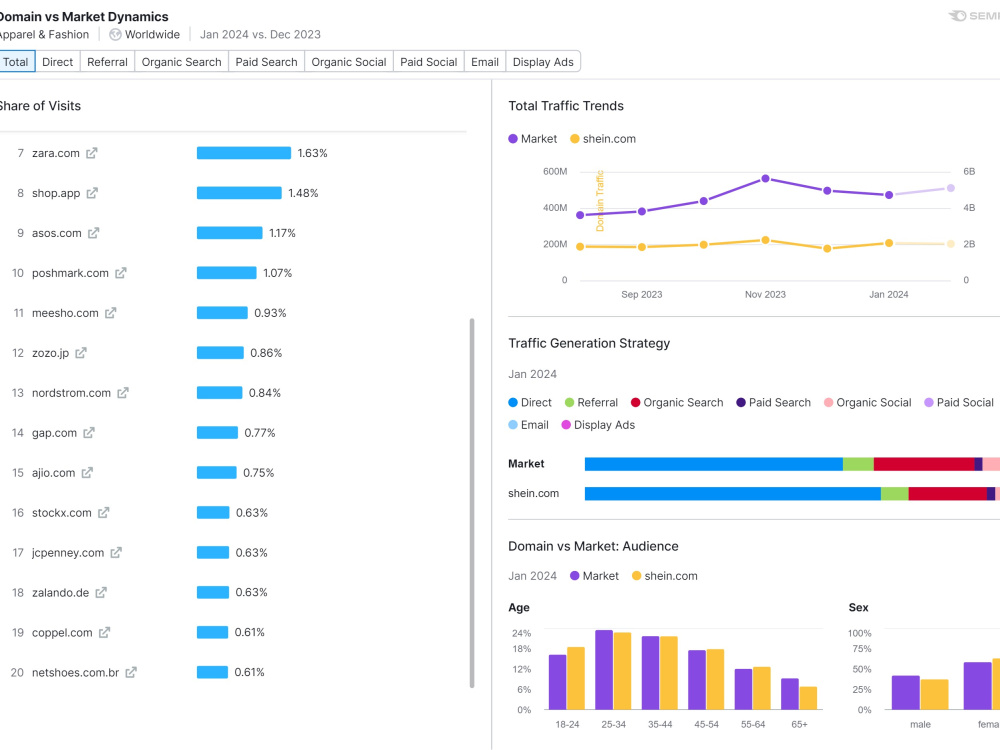
Task: Click the 0.93% value for meesho.com
Action: [x=270, y=312]
